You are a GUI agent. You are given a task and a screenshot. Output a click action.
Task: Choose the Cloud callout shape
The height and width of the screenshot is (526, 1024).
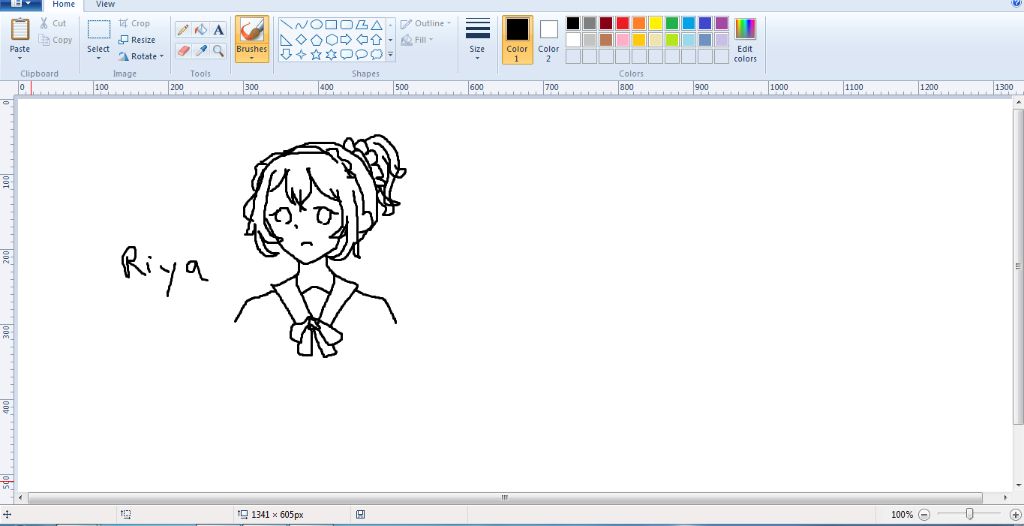[x=377, y=54]
